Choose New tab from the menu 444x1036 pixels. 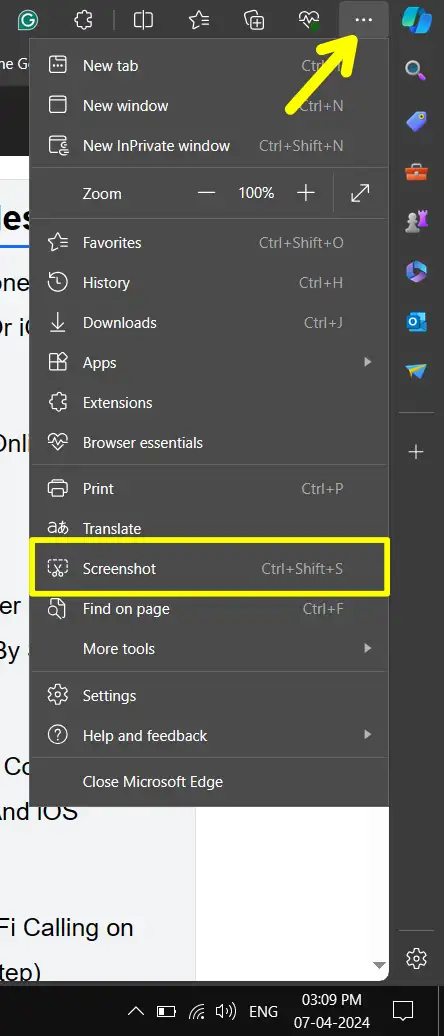click(209, 65)
